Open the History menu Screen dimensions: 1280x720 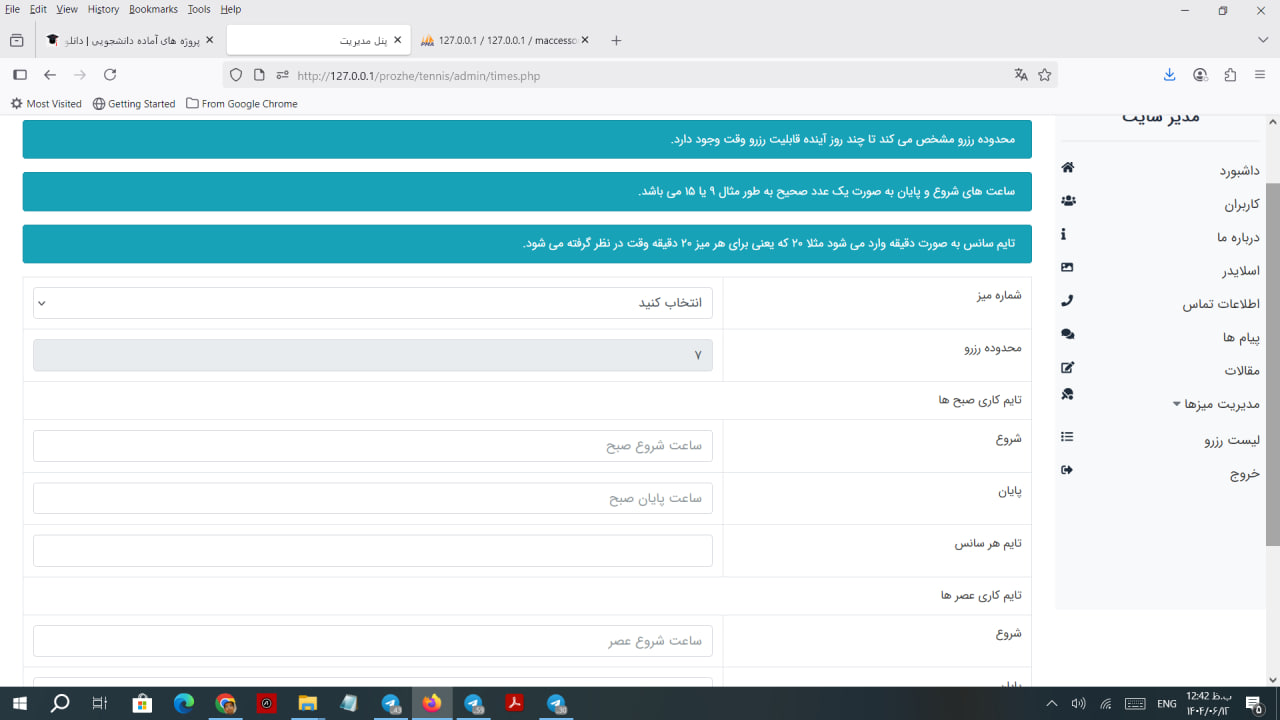click(x=103, y=9)
